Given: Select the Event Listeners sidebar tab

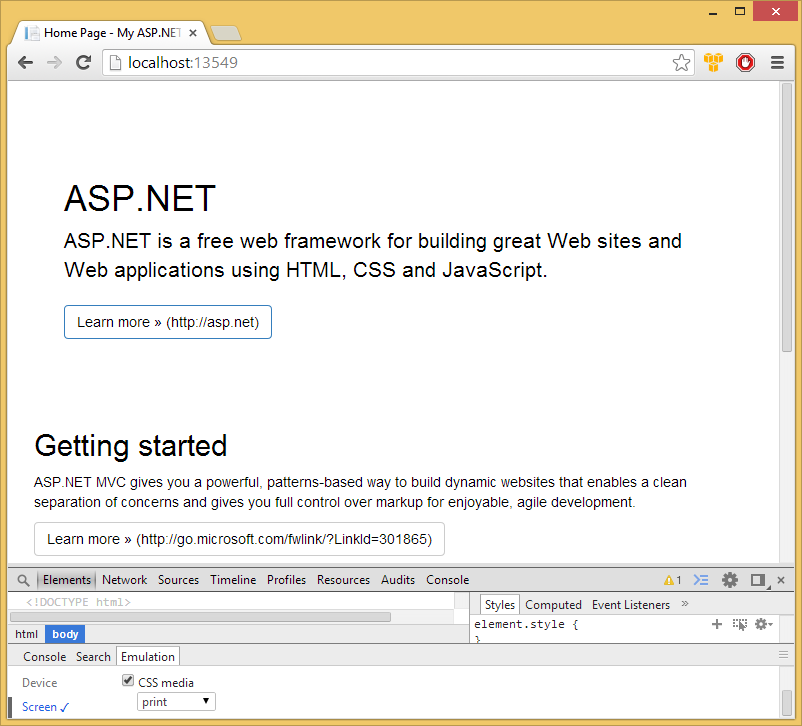Looking at the screenshot, I should point(631,605).
